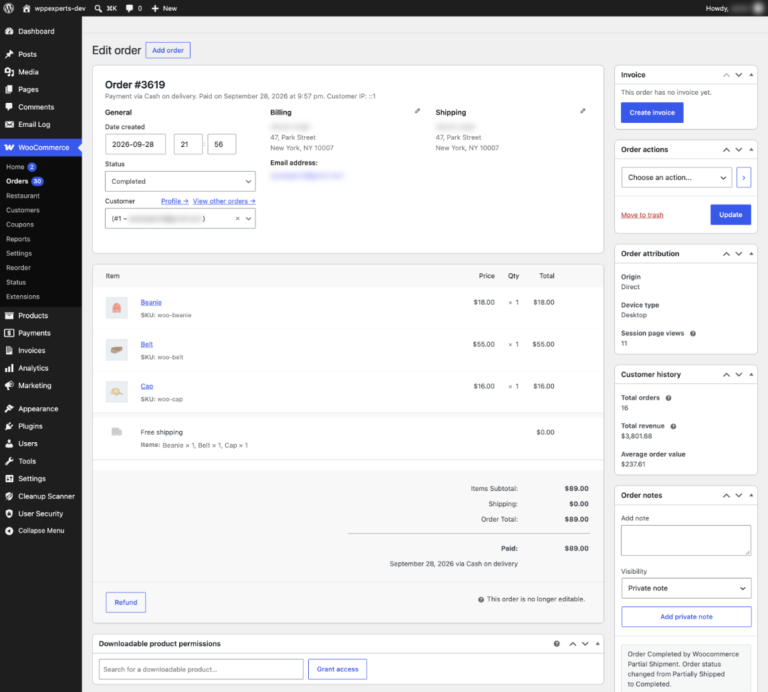Collapse the Order attribution panel toggle triangle
Viewport: 768px width, 692px height.
click(751, 254)
